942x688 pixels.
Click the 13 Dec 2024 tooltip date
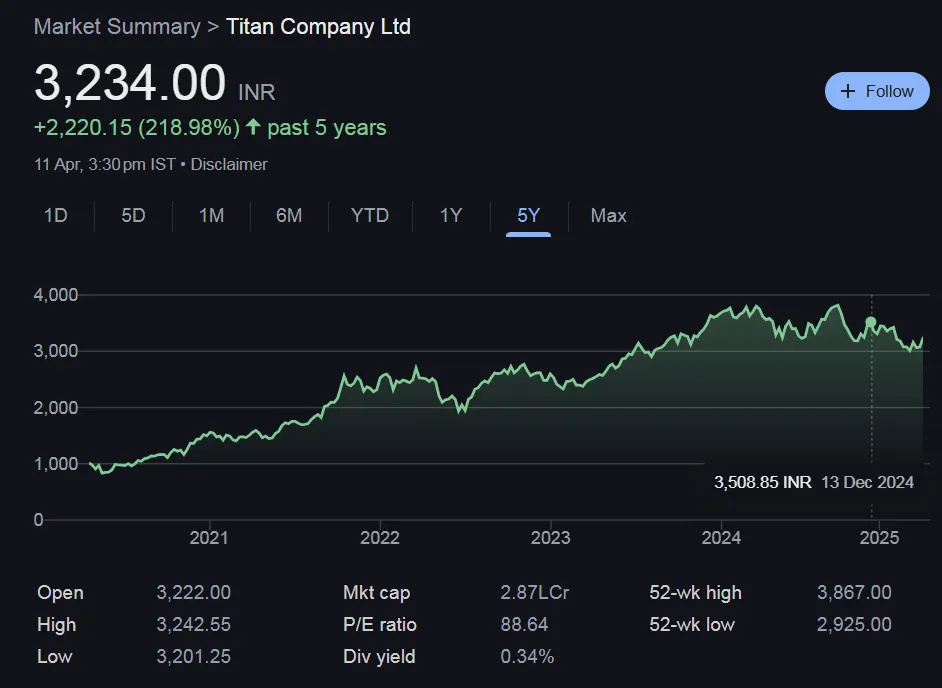click(868, 483)
